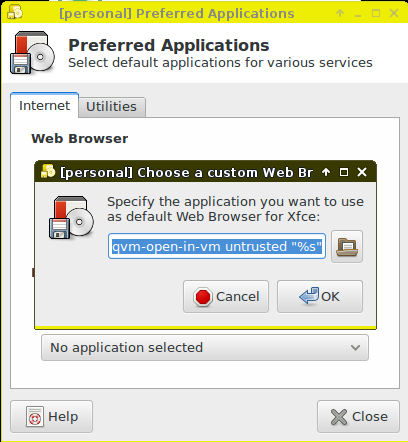Screen dimensions: 408x442
Task: Click the up-arrow icon in the yellow Preferred Applications title bar
Action: (x=340, y=13)
